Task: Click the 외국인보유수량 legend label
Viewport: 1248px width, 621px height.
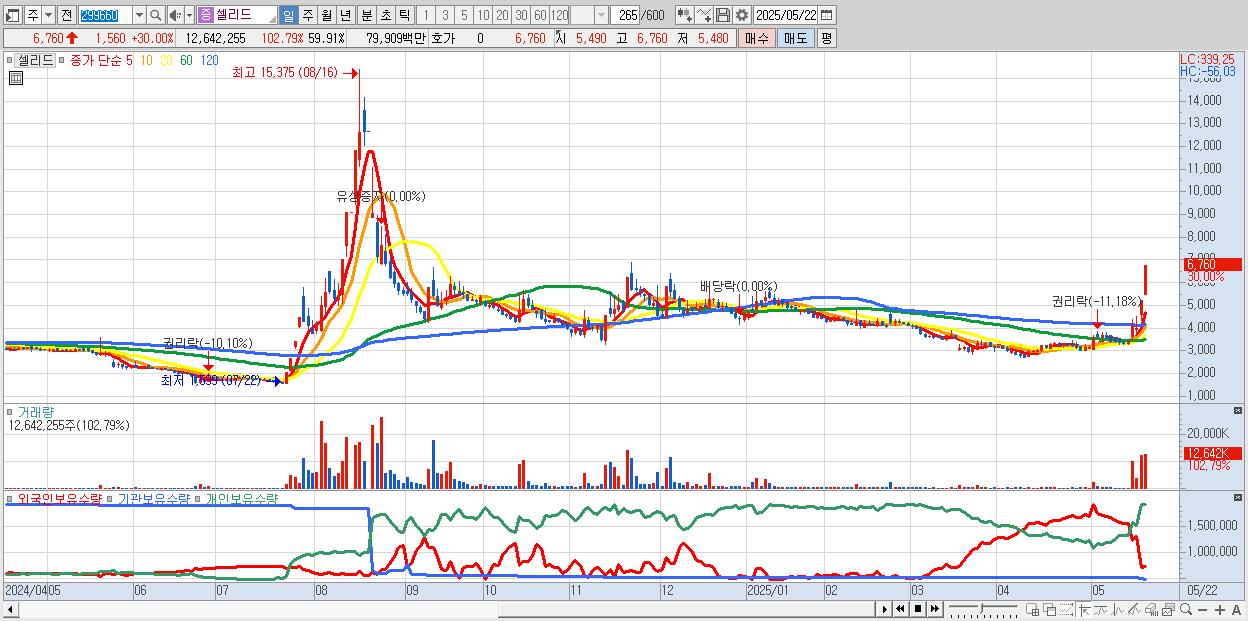Action: [x=58, y=498]
